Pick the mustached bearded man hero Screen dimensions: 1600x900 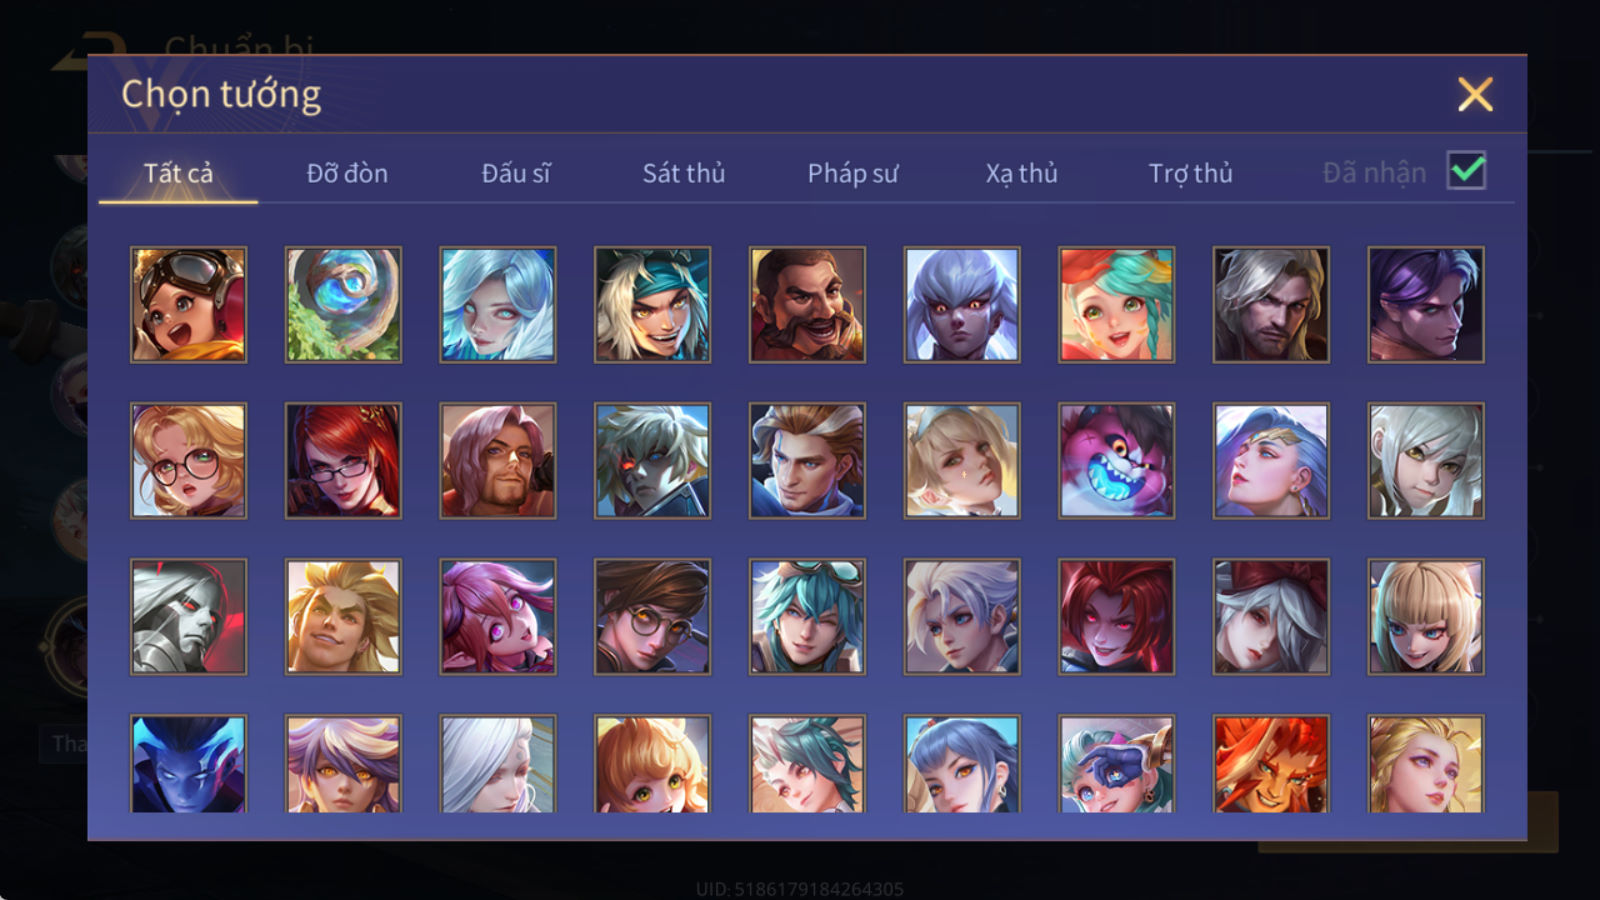[x=807, y=305]
